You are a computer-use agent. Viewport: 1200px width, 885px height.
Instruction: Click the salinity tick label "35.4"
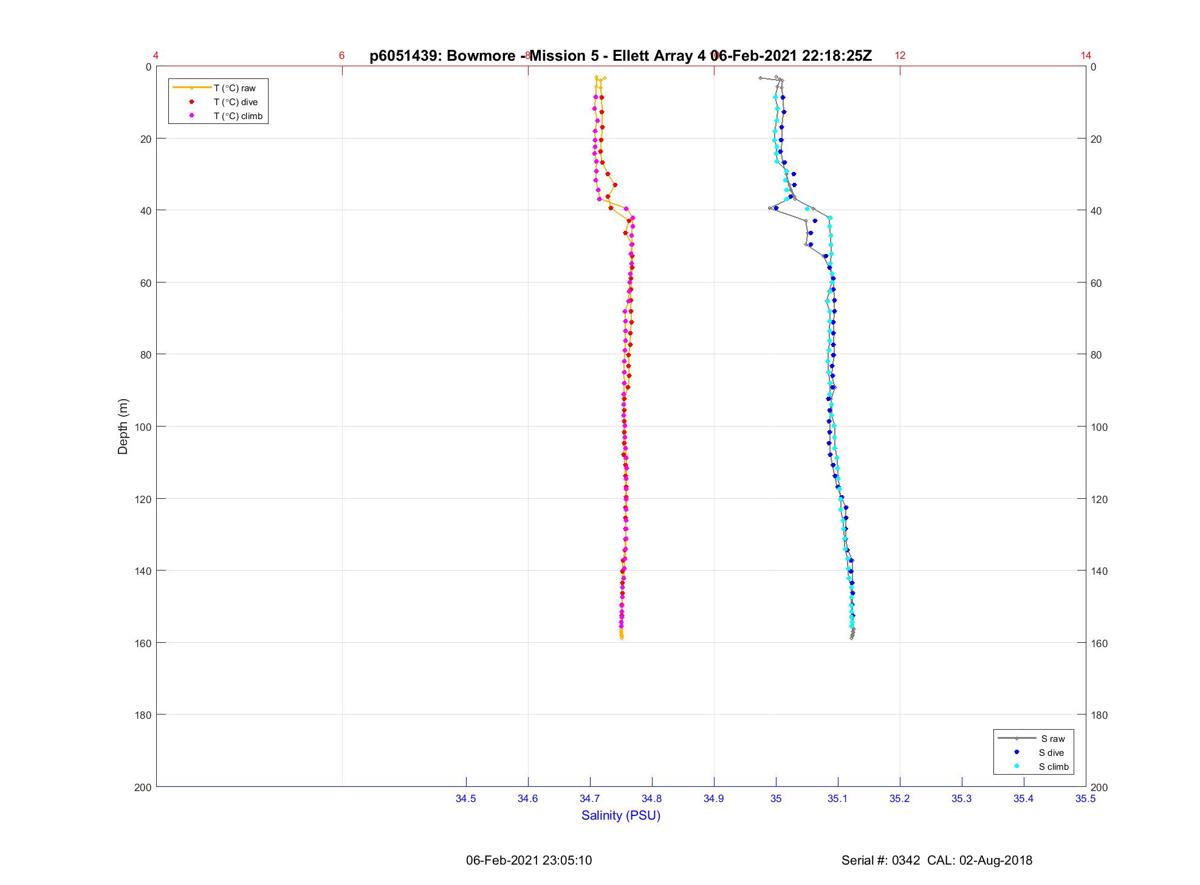pos(1024,798)
